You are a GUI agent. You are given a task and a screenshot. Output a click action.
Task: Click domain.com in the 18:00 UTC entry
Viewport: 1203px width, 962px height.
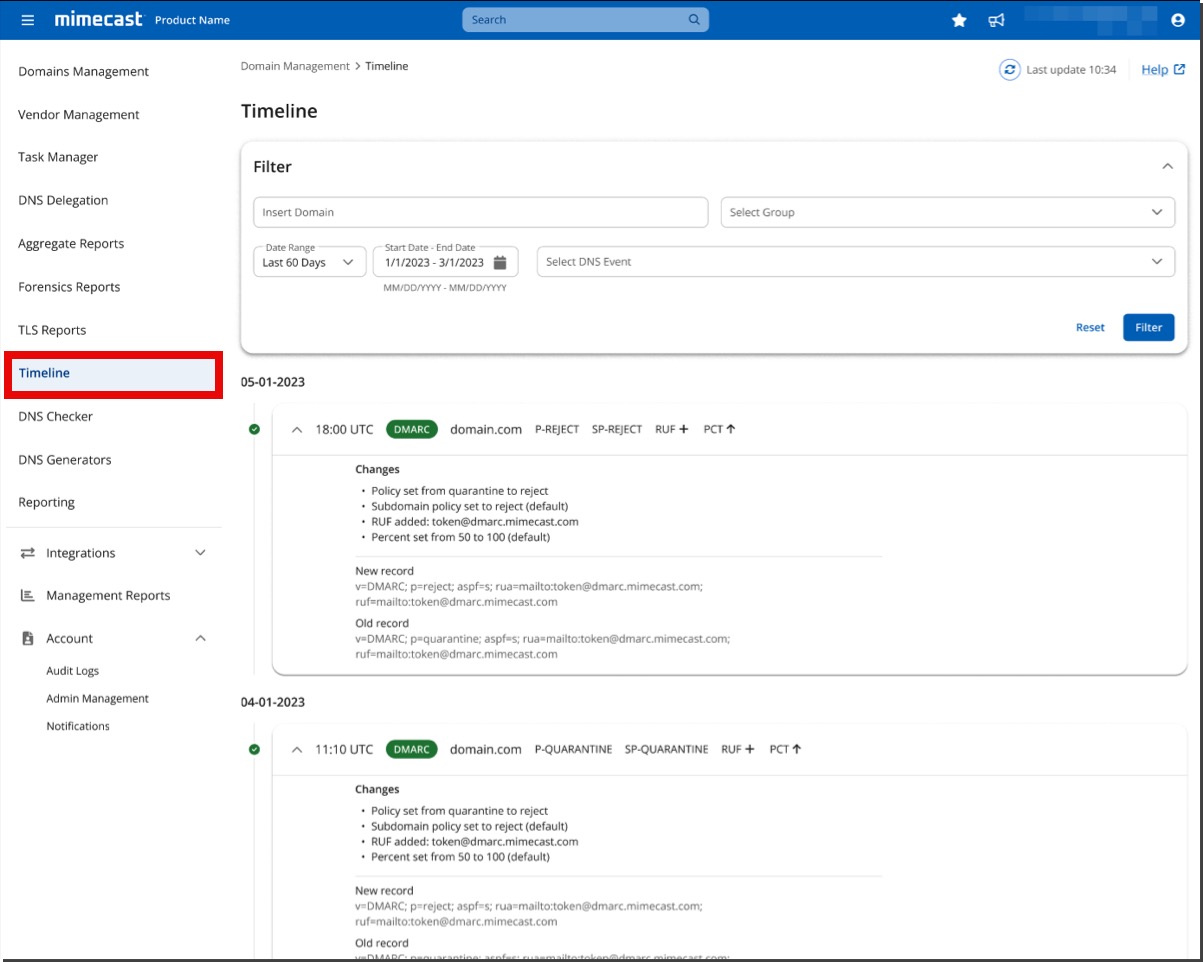(x=486, y=429)
